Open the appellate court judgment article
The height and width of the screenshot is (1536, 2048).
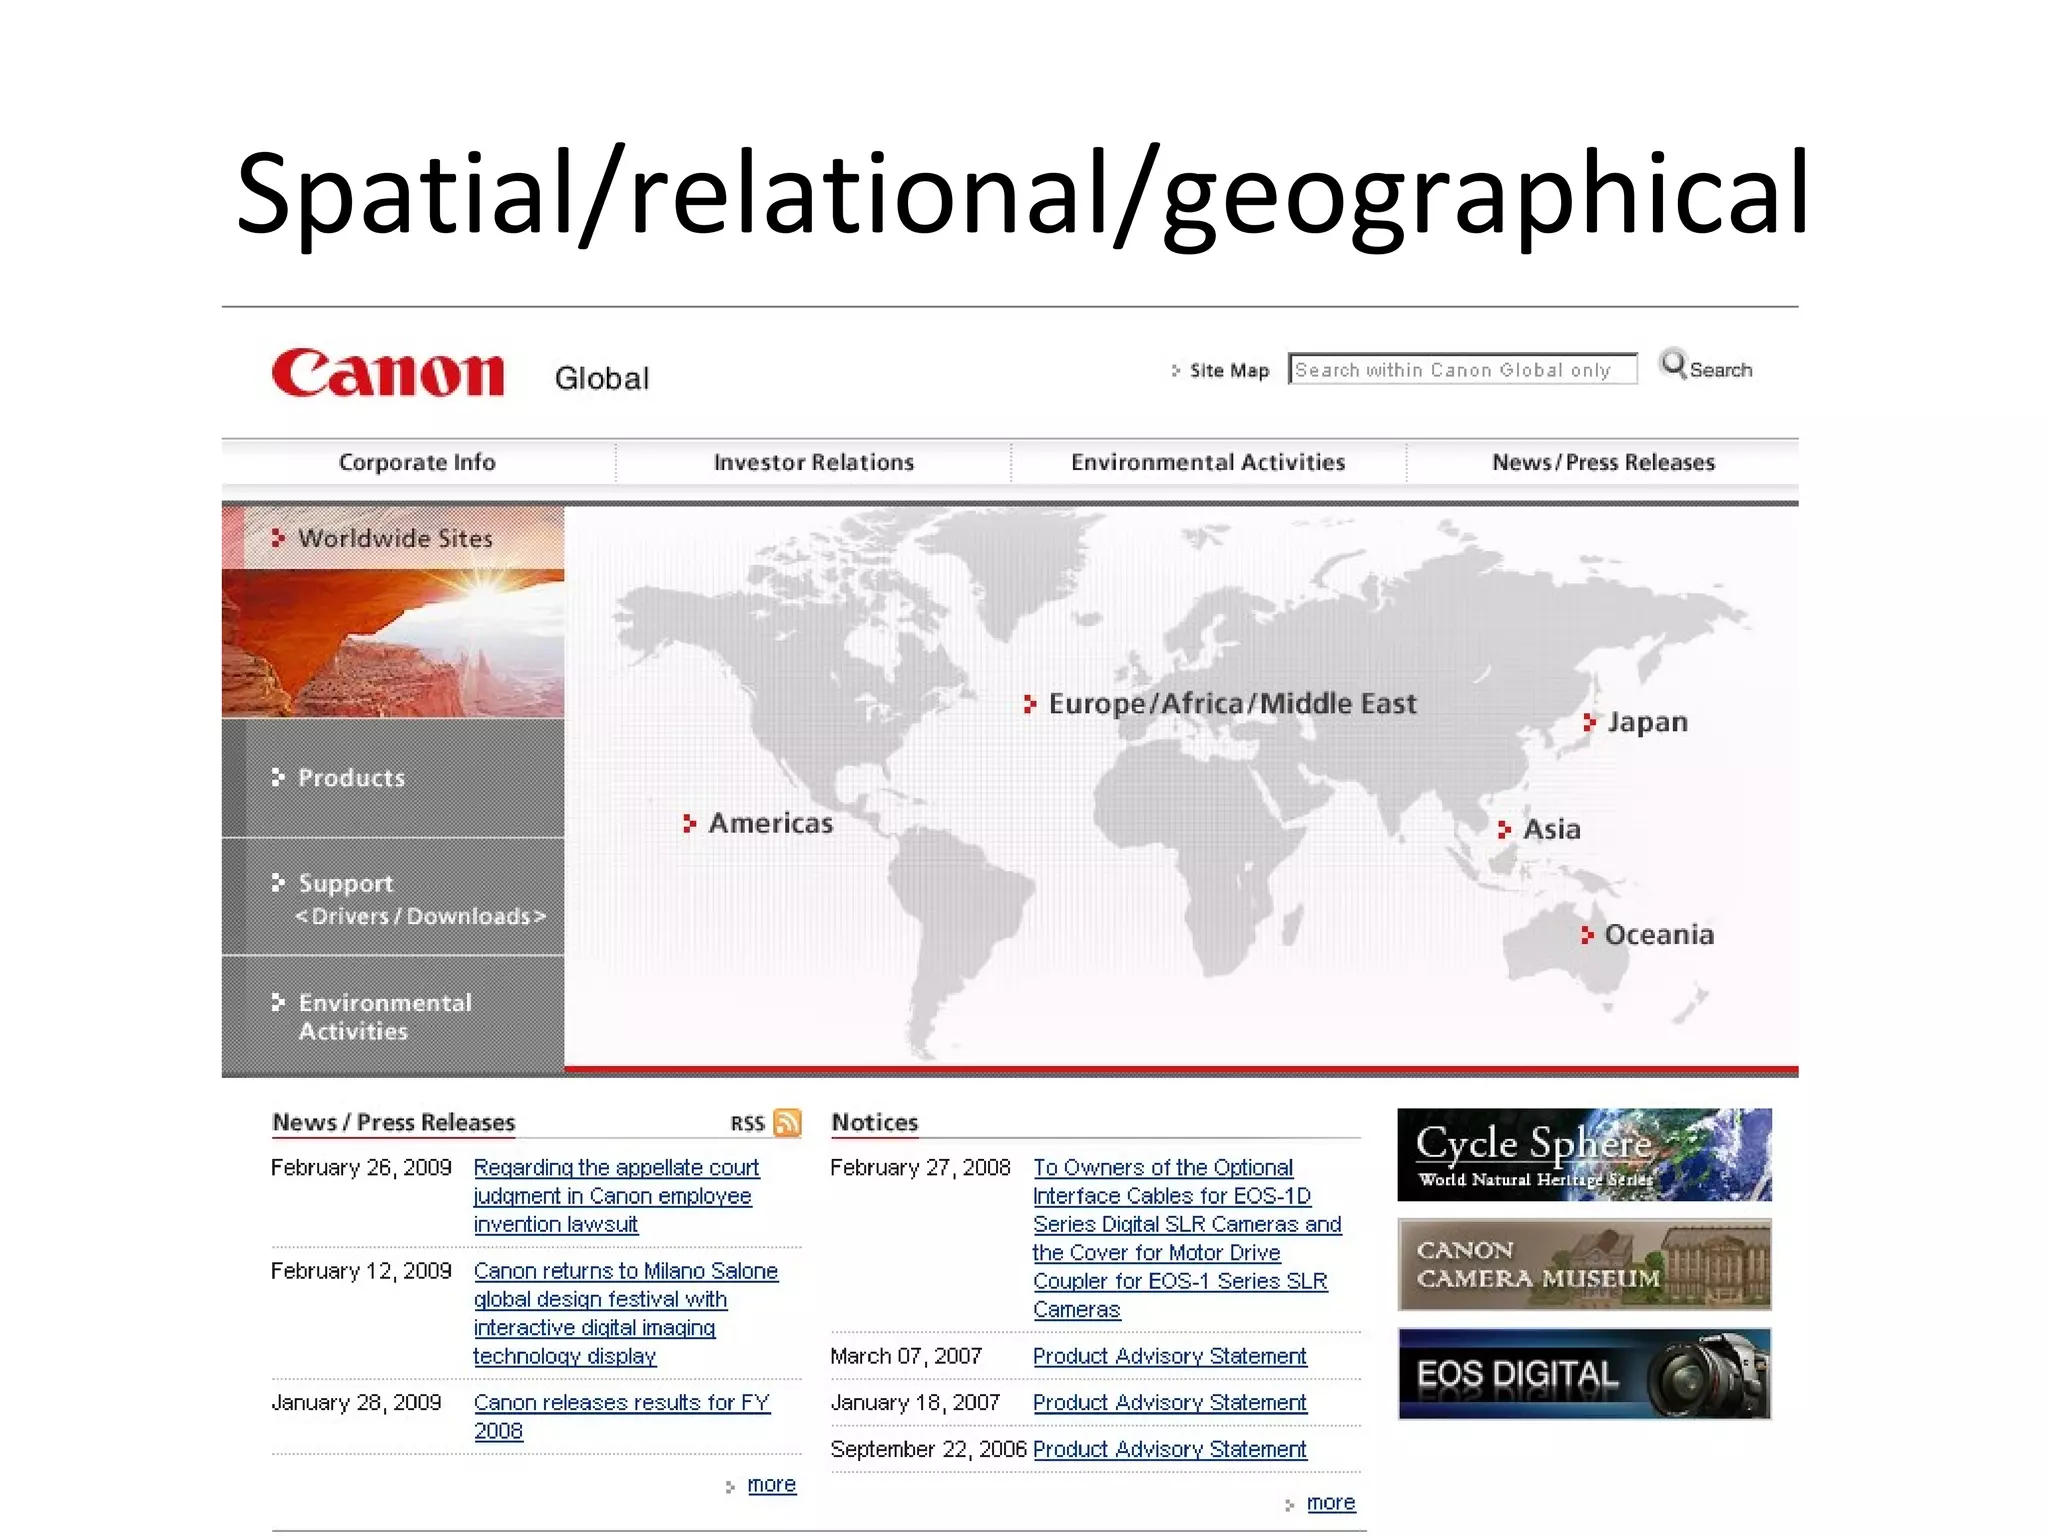pyautogui.click(x=616, y=1196)
